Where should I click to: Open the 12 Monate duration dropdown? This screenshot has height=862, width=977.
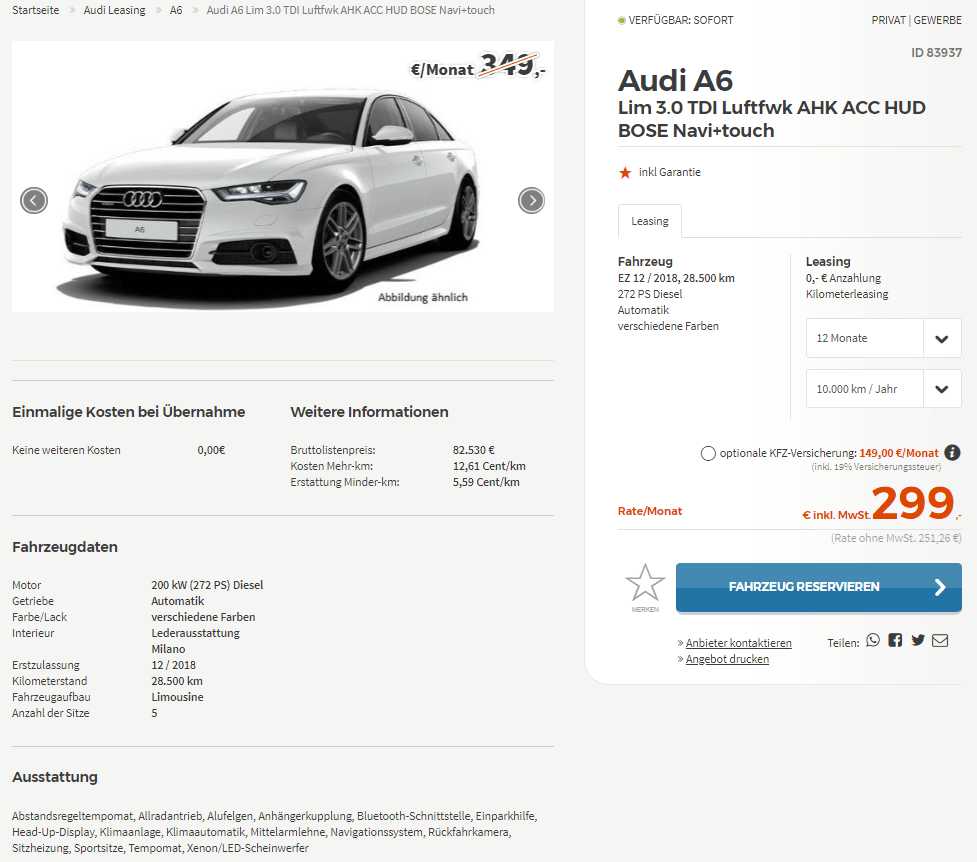[x=884, y=338]
